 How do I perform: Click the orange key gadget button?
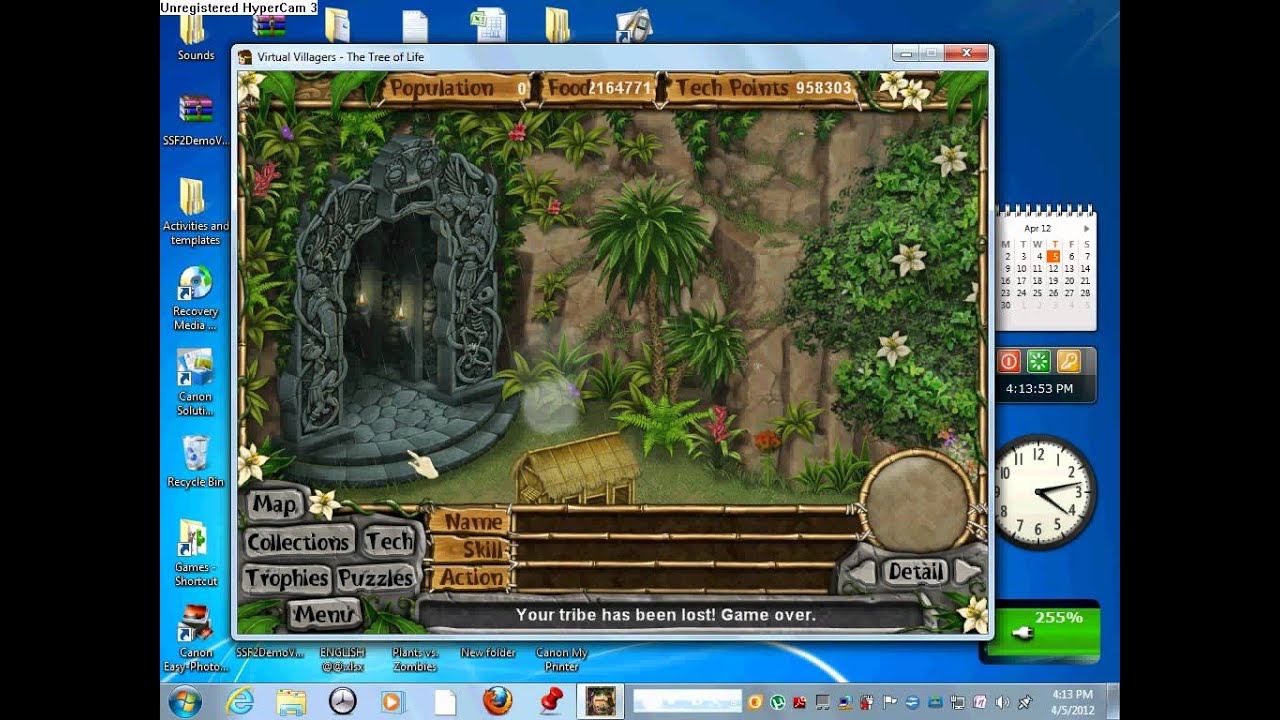click(1069, 361)
